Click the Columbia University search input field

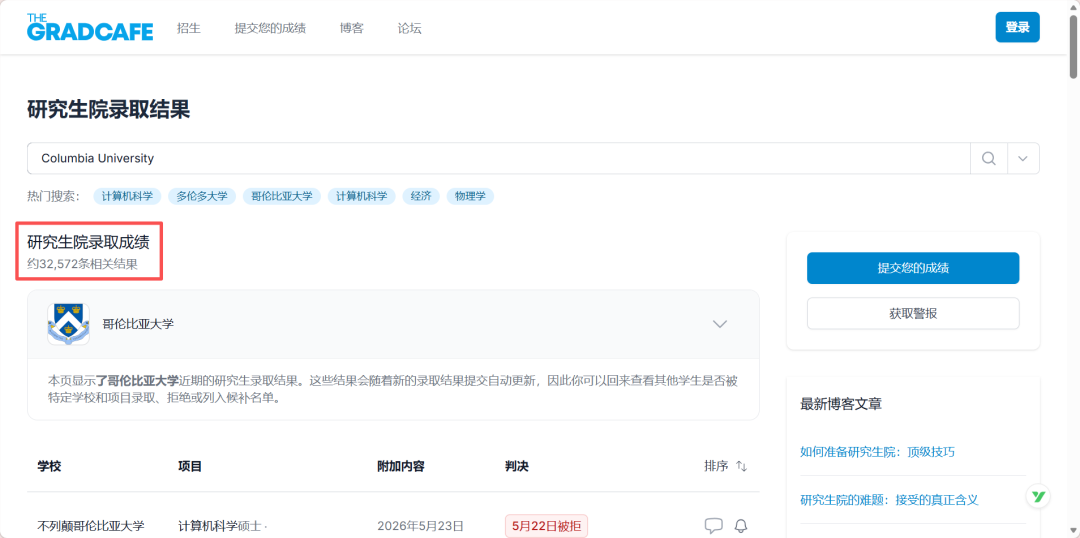[499, 158]
